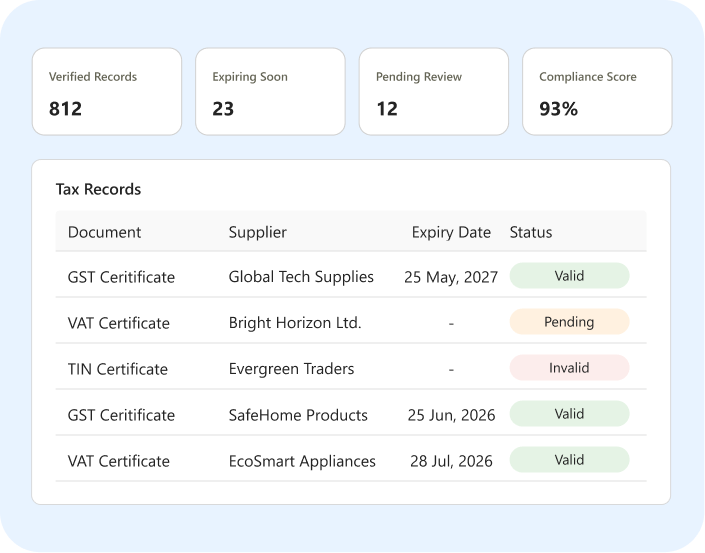Select SafeHome Products supplier name
The height and width of the screenshot is (553, 705).
point(298,415)
